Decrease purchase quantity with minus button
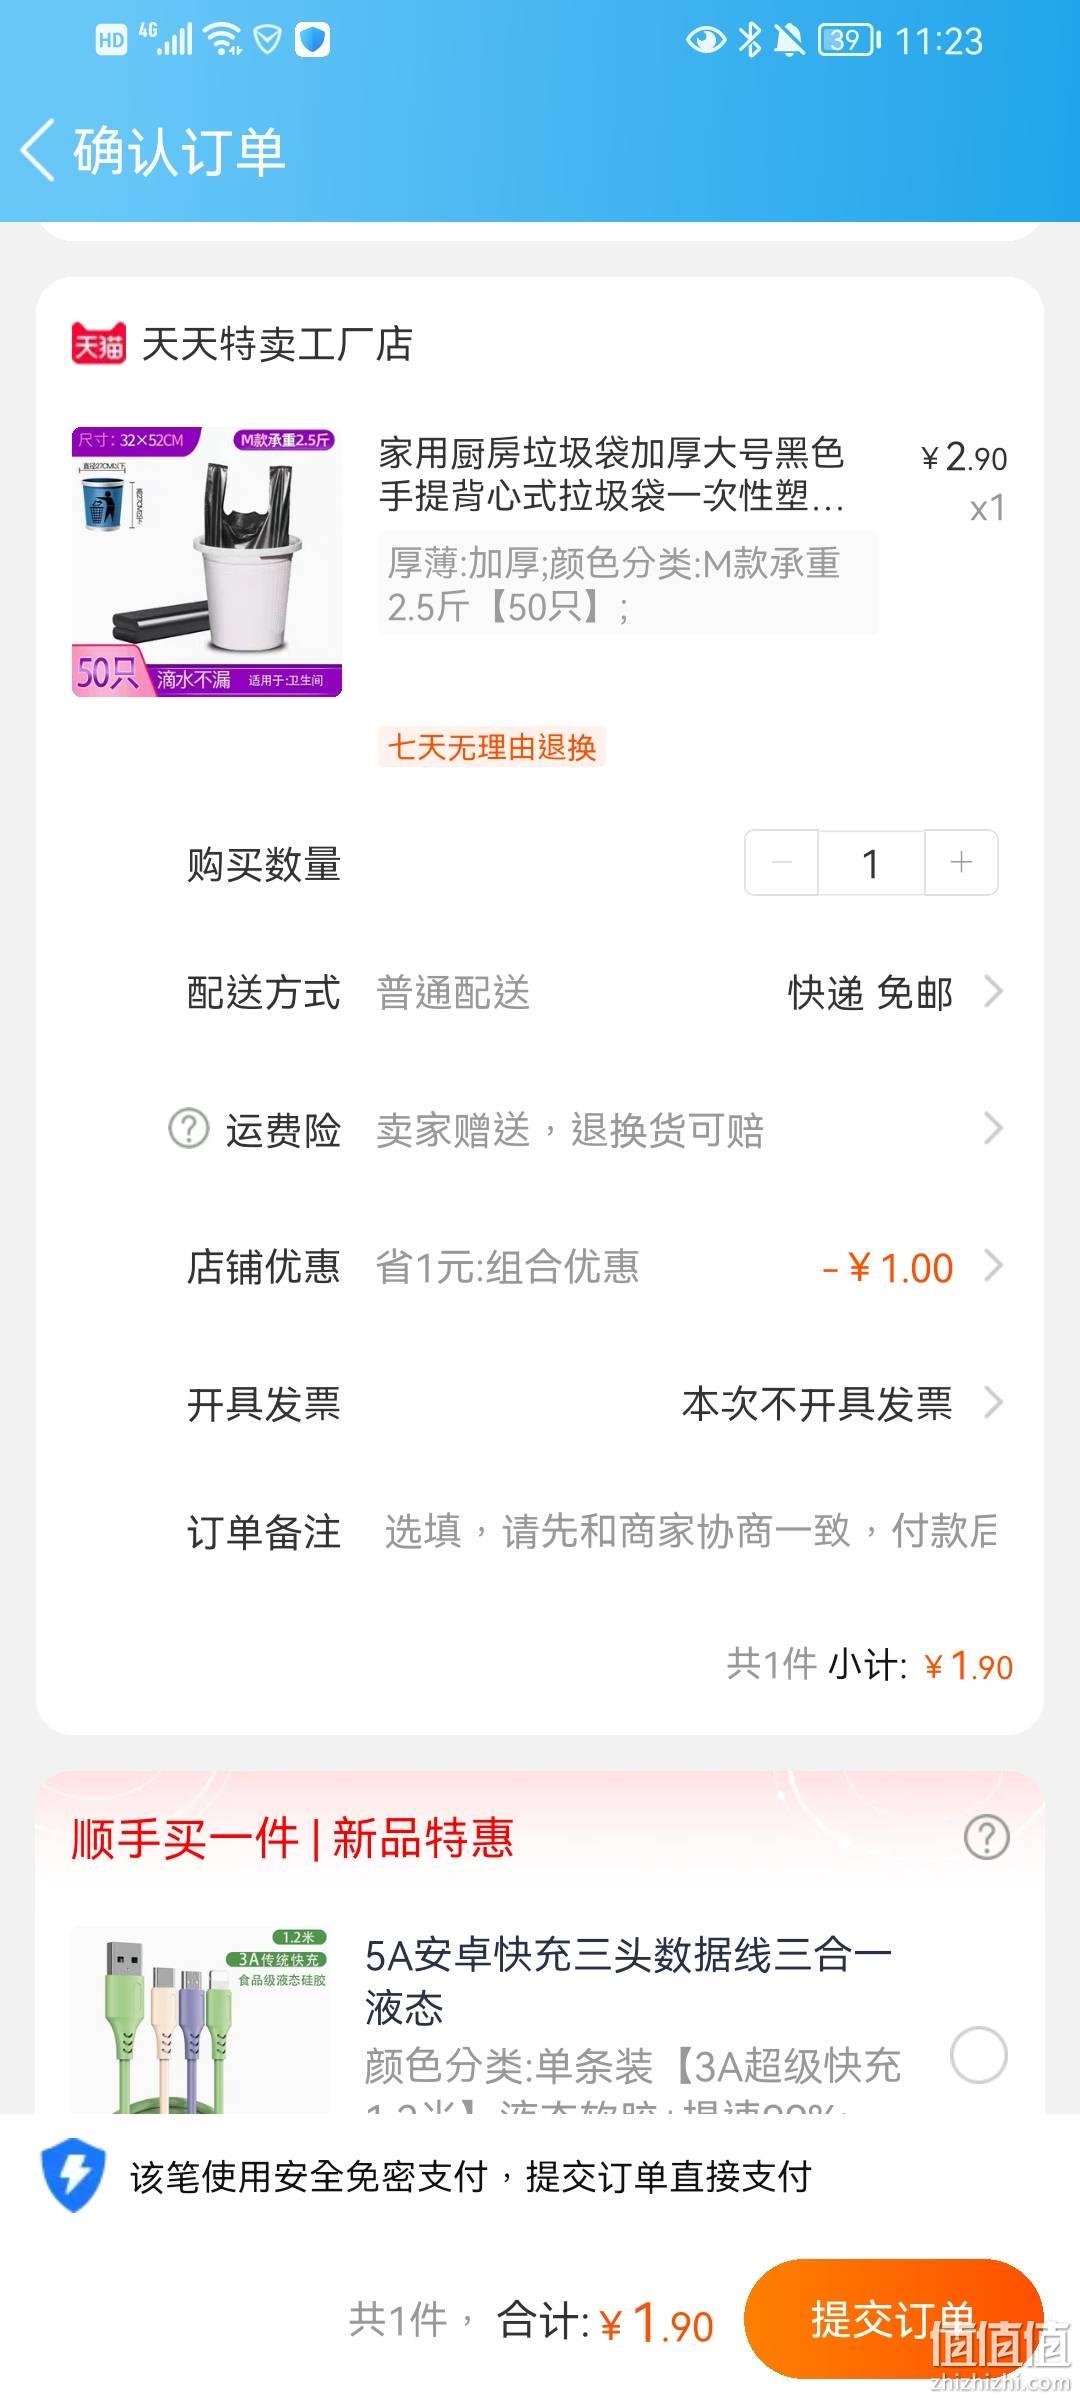Image resolution: width=1080 pixels, height=2400 pixels. [782, 862]
